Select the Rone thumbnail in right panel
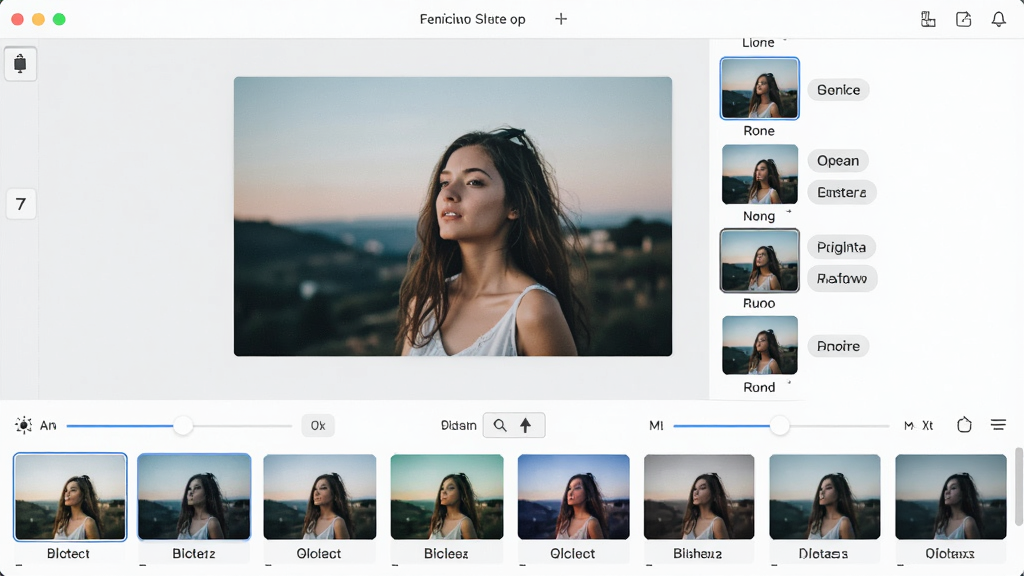Viewport: 1024px width, 576px height. tap(760, 88)
